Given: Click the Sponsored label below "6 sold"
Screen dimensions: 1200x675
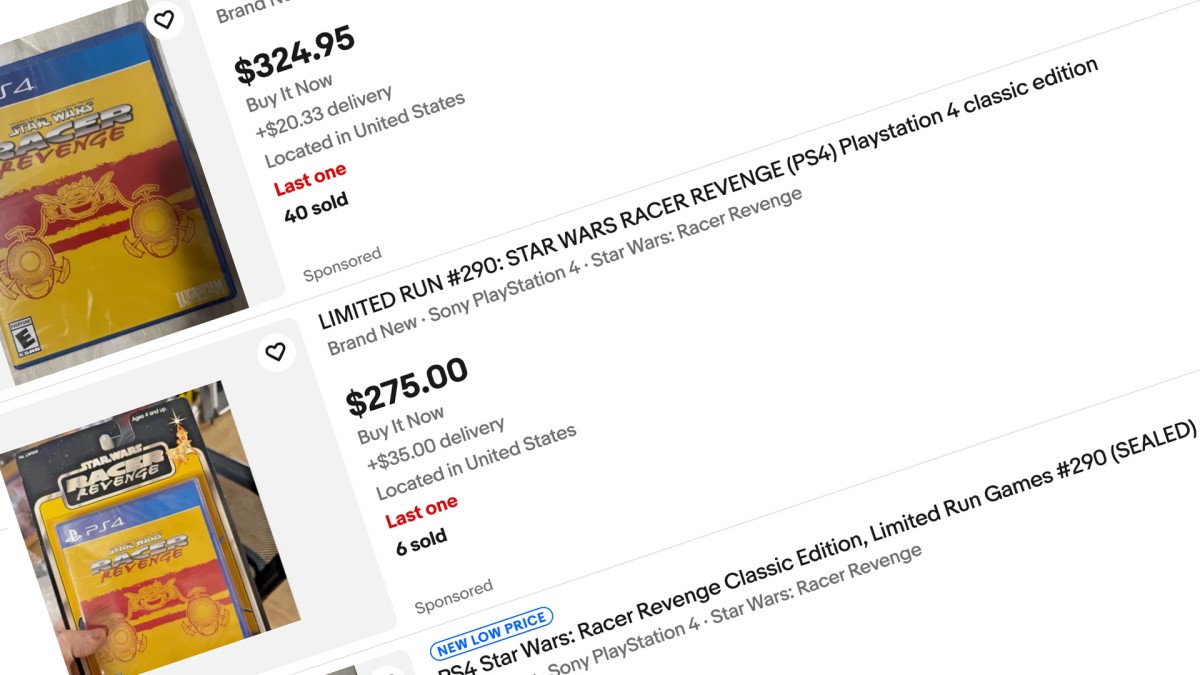Looking at the screenshot, I should click(454, 595).
